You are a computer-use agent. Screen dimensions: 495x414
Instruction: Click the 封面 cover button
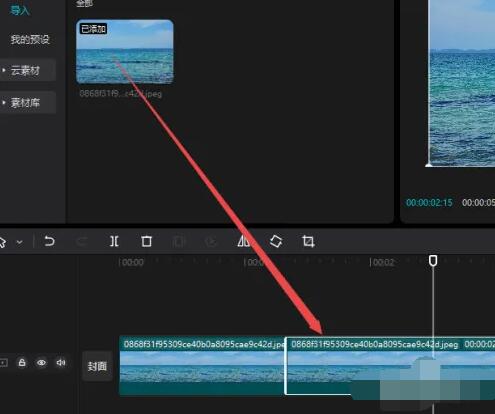pos(97,366)
